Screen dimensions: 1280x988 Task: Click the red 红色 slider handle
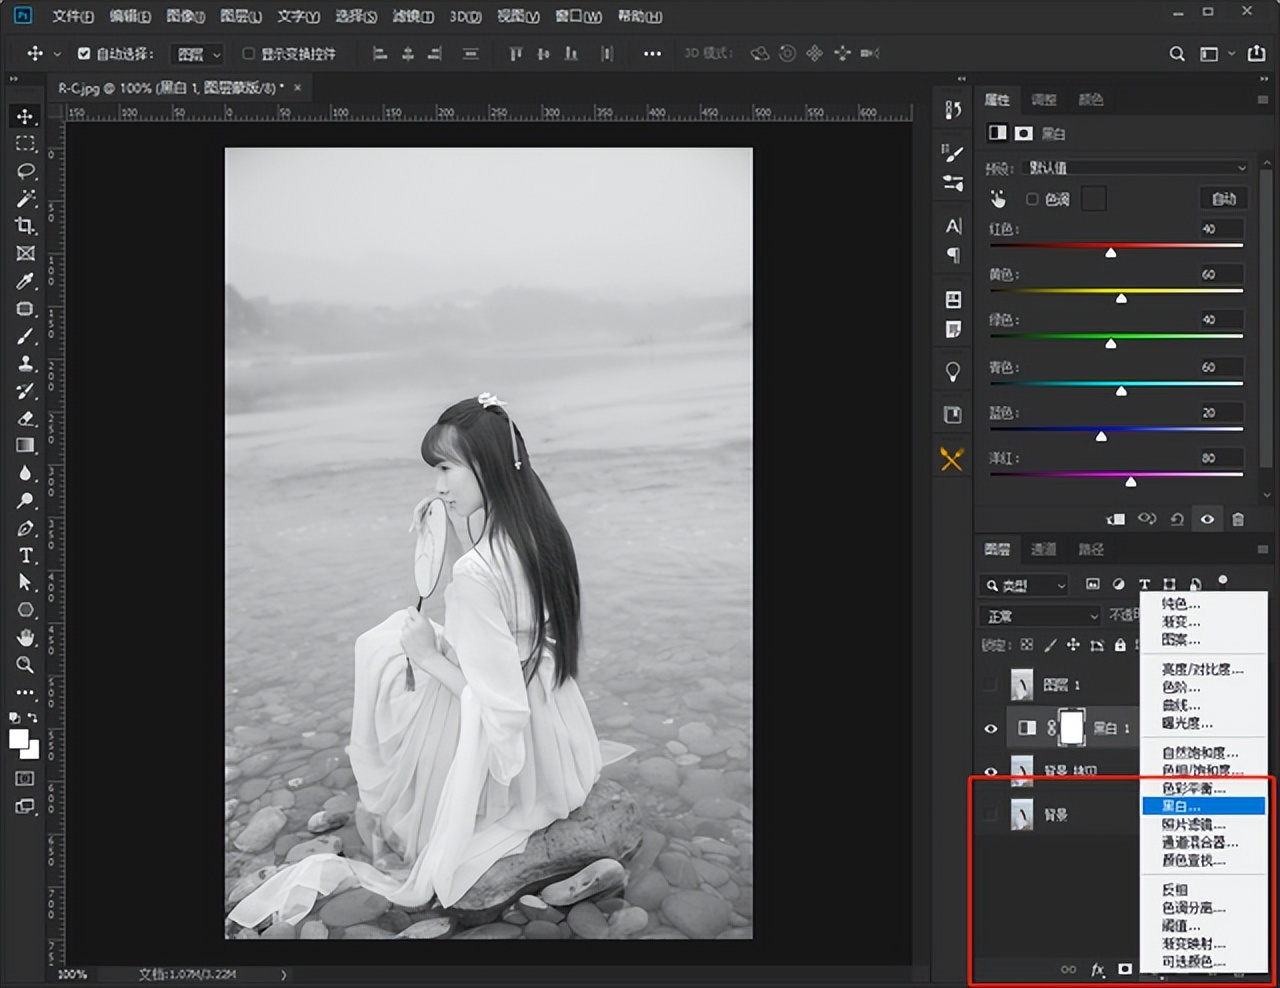pos(1111,253)
